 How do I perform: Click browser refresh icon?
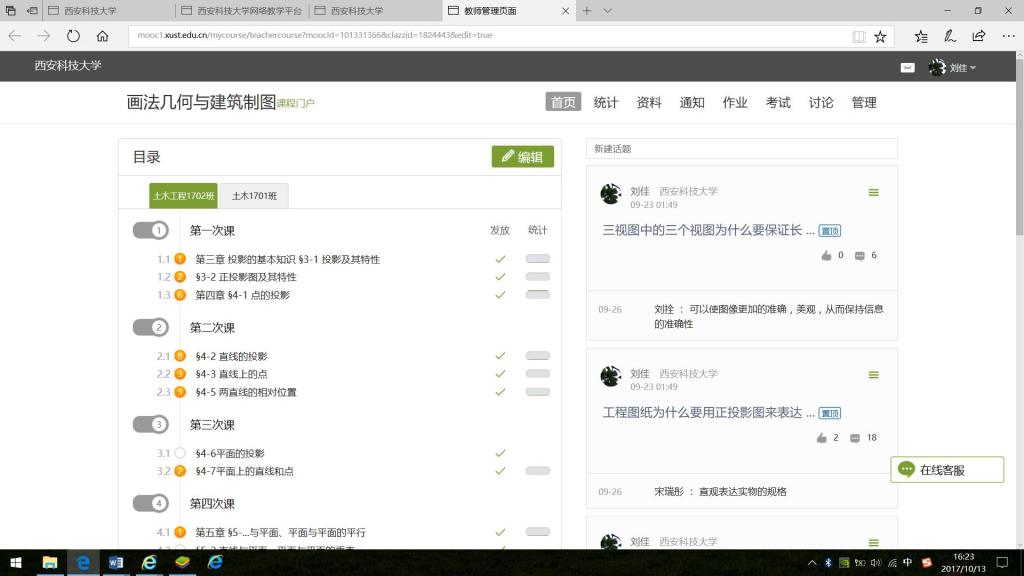pyautogui.click(x=73, y=36)
